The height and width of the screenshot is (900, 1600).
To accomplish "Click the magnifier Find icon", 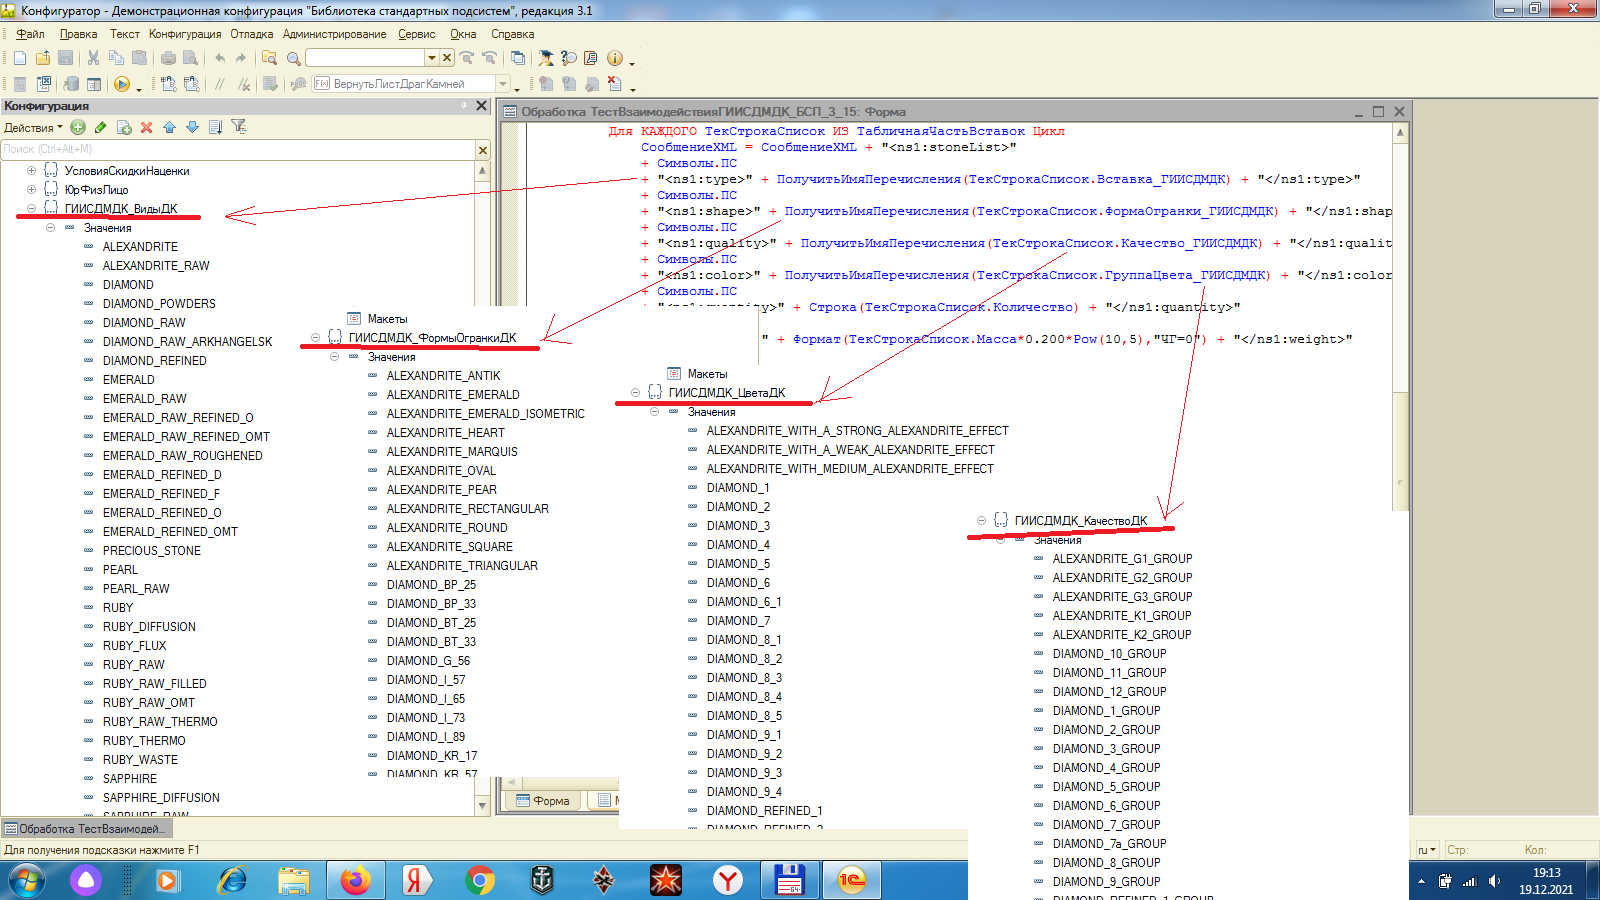I will [x=293, y=58].
